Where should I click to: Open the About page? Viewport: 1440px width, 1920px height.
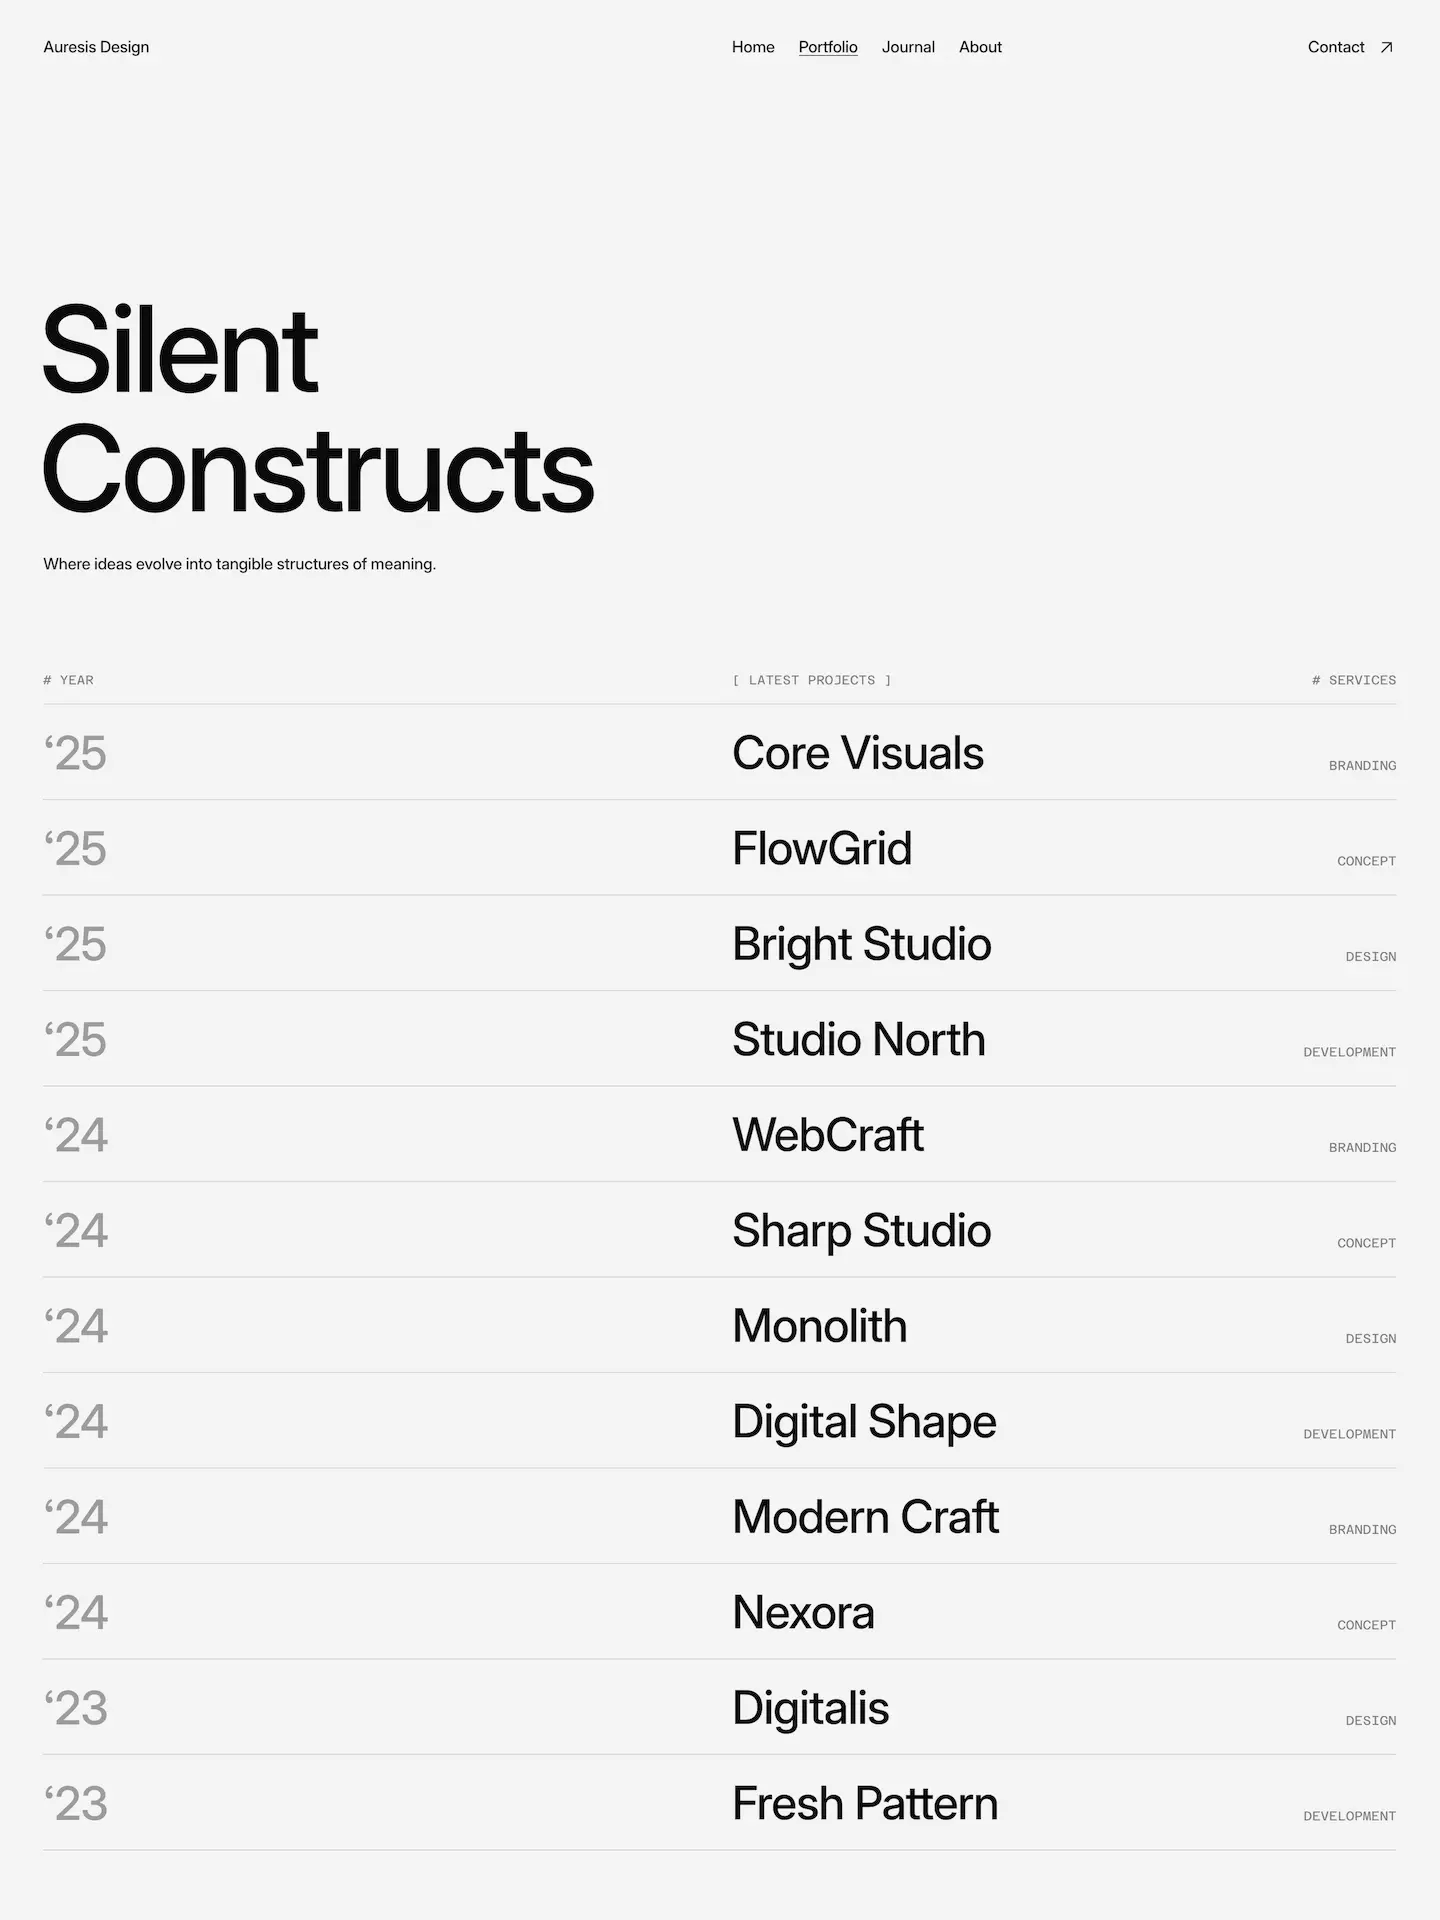point(980,47)
